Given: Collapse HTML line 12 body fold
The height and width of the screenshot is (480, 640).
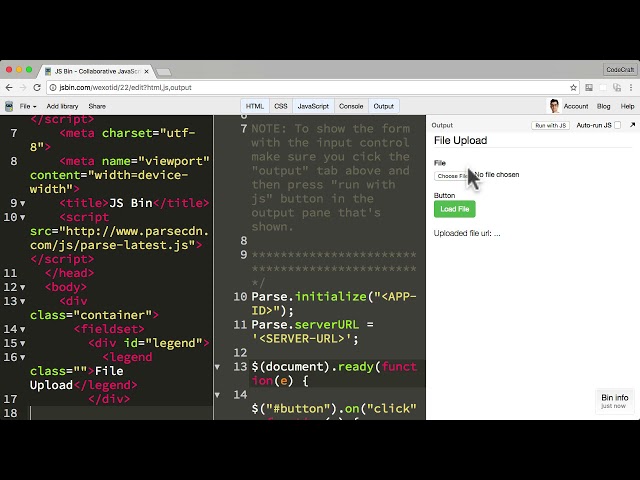Looking at the screenshot, I should (x=22, y=287).
